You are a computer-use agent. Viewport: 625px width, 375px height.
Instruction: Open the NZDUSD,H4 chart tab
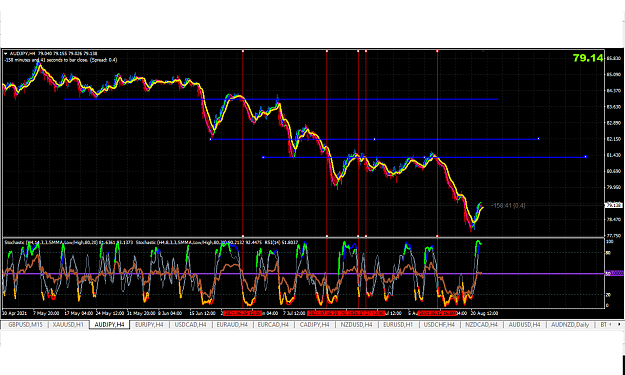pos(356,325)
